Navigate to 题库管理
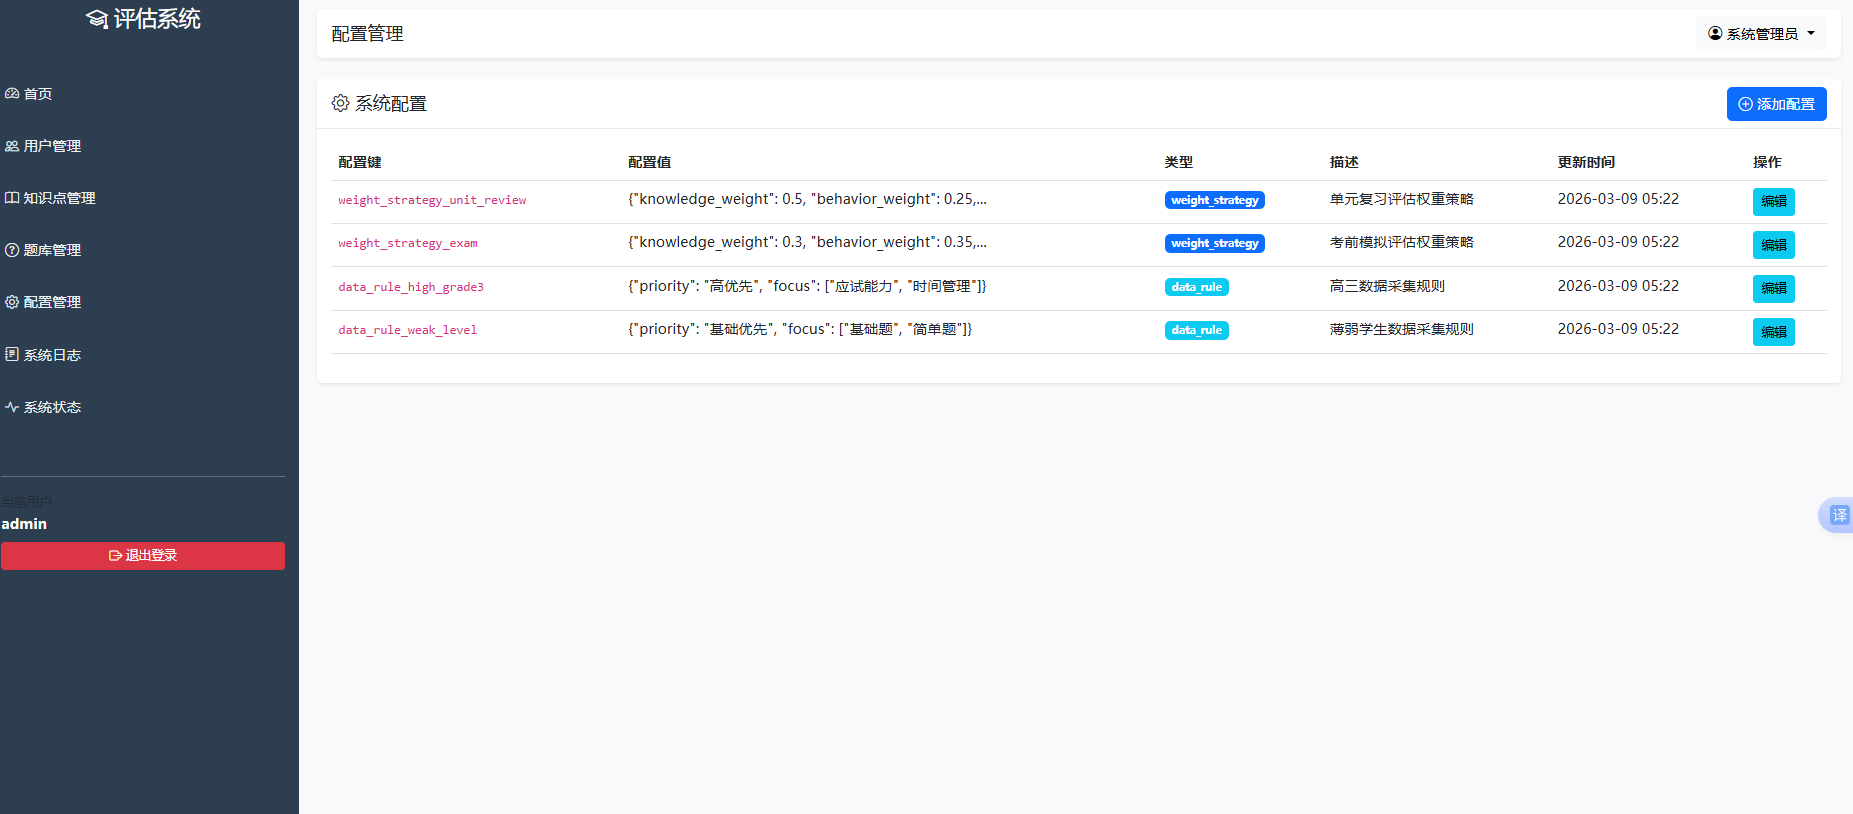1853x814 pixels. [52, 250]
